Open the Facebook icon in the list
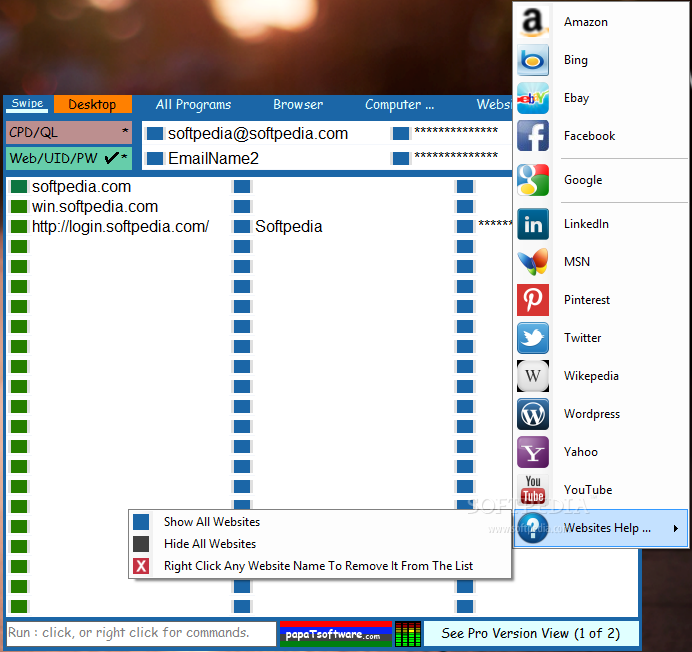This screenshot has height=652, width=692. (533, 136)
